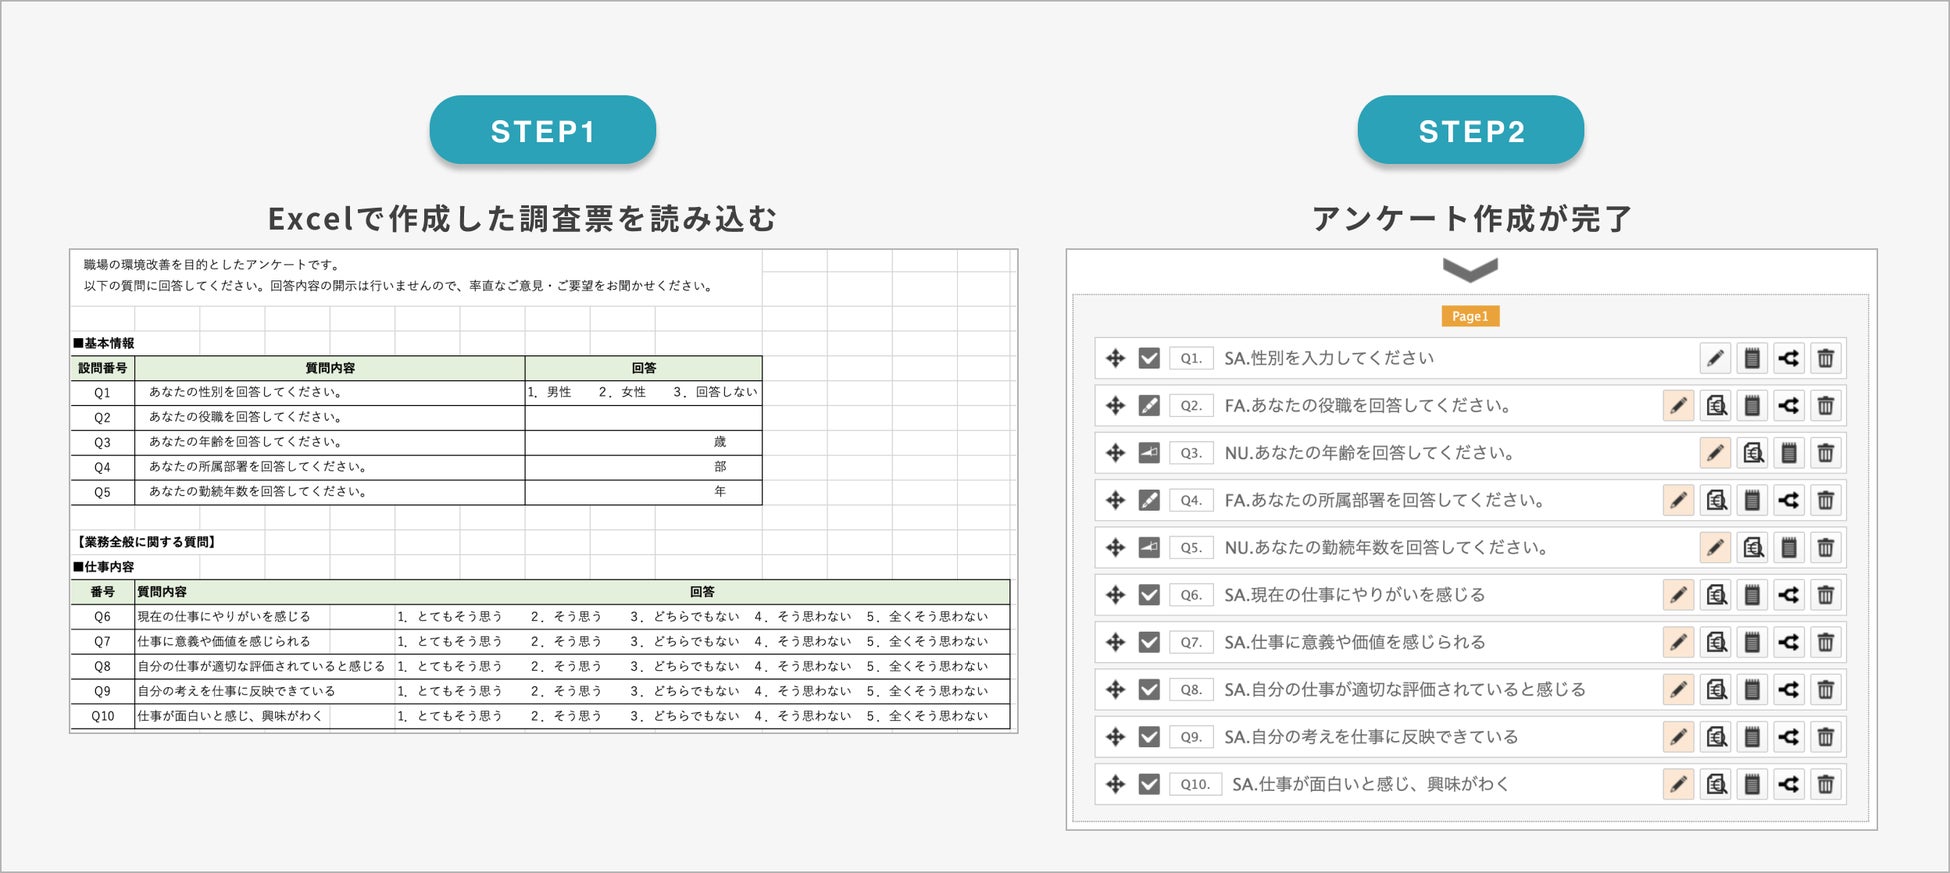Delete Q10 using its trash icon
The width and height of the screenshot is (1950, 873).
[x=1826, y=784]
